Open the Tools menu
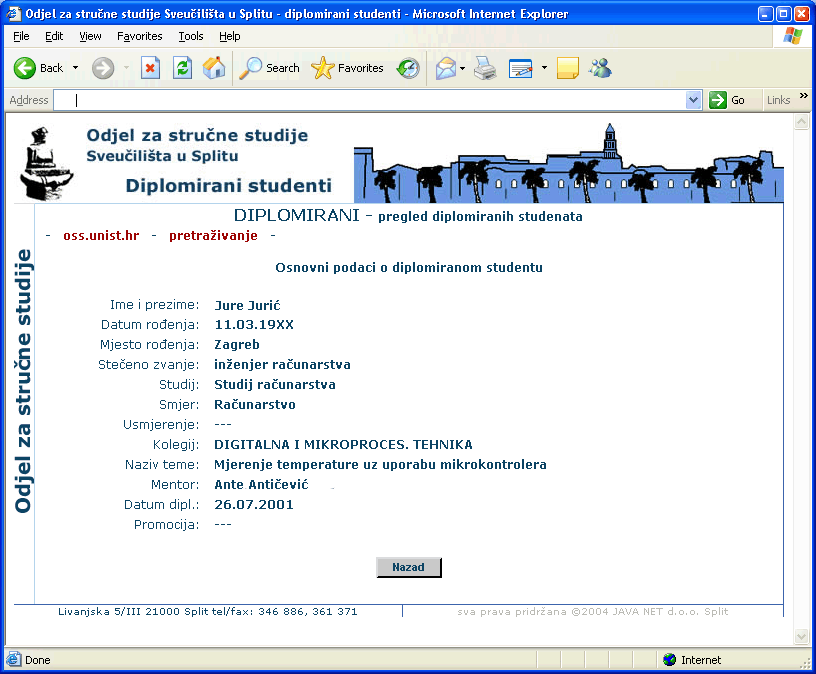Viewport: 816px width, 674px height. [190, 36]
